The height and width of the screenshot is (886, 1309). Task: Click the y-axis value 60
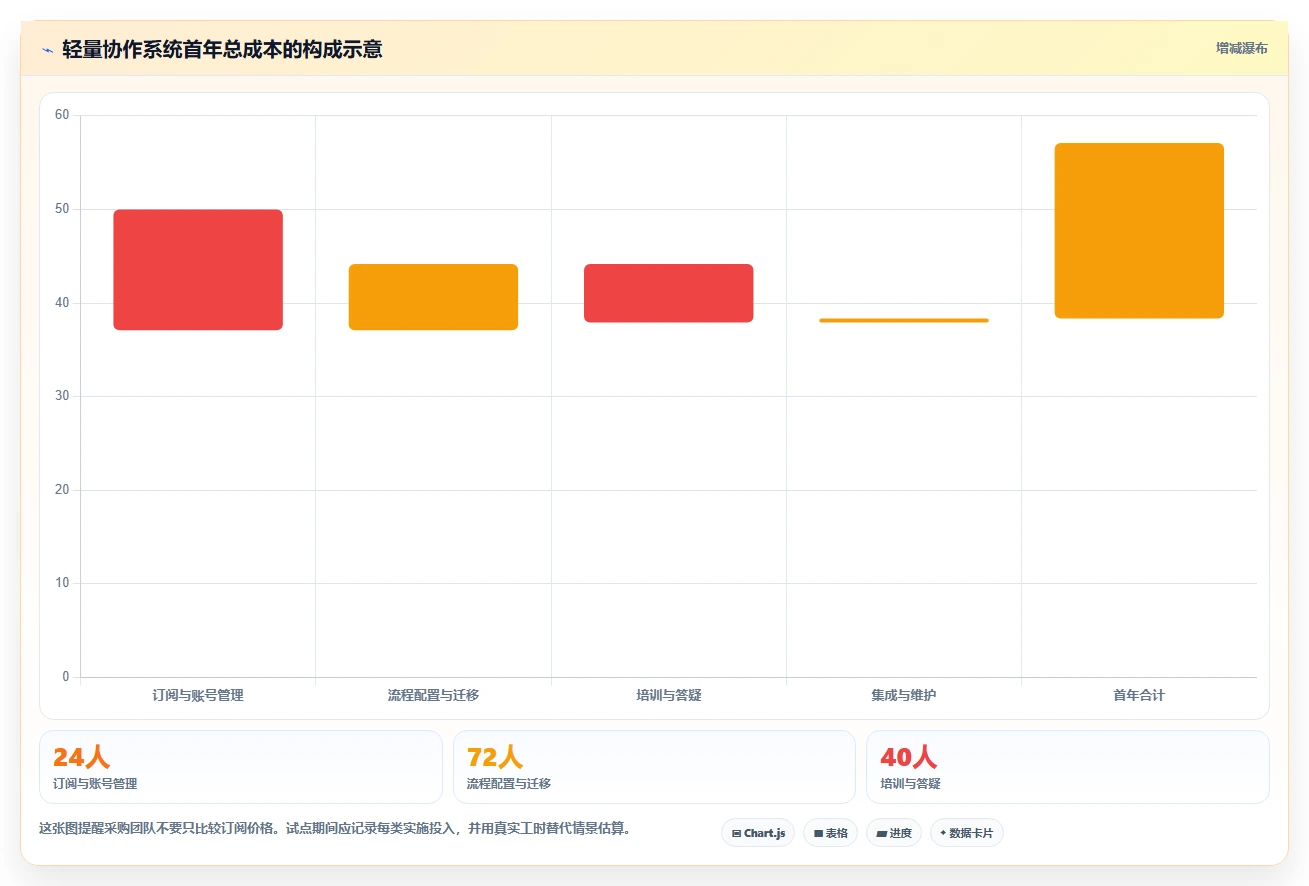(x=62, y=115)
